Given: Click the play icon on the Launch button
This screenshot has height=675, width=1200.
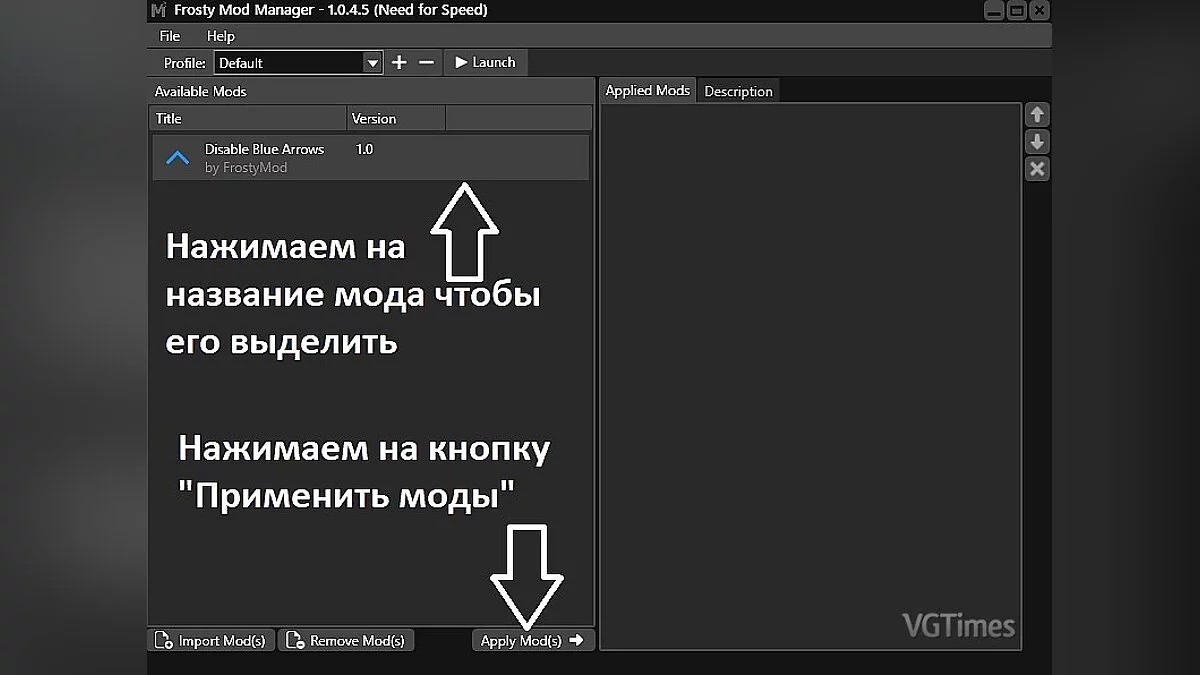Looking at the screenshot, I should [x=459, y=62].
